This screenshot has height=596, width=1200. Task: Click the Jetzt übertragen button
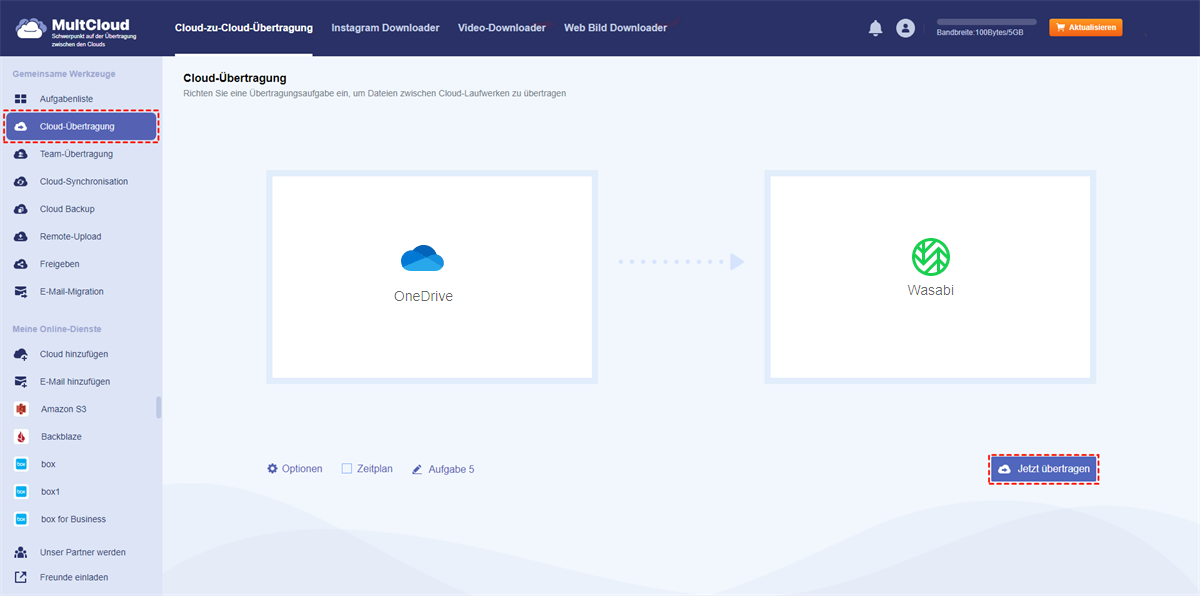[1044, 469]
